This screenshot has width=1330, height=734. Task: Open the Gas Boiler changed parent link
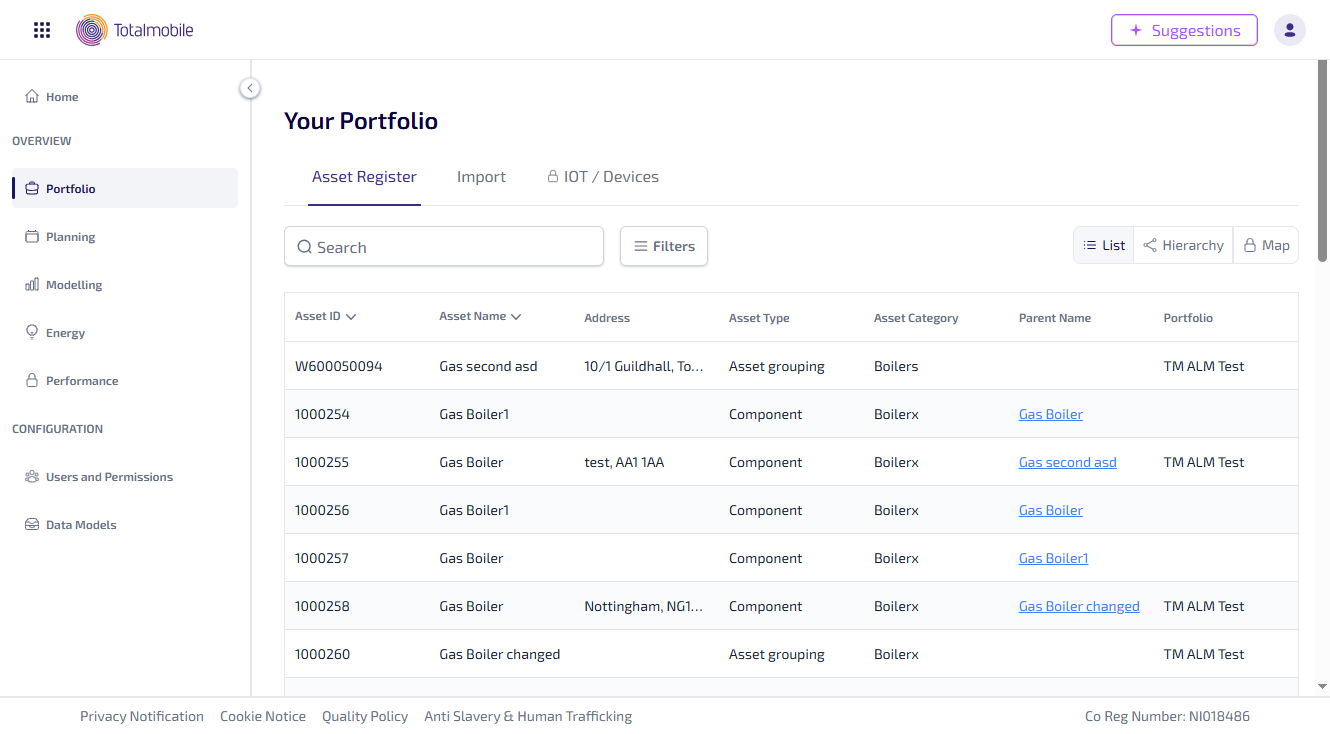point(1078,606)
